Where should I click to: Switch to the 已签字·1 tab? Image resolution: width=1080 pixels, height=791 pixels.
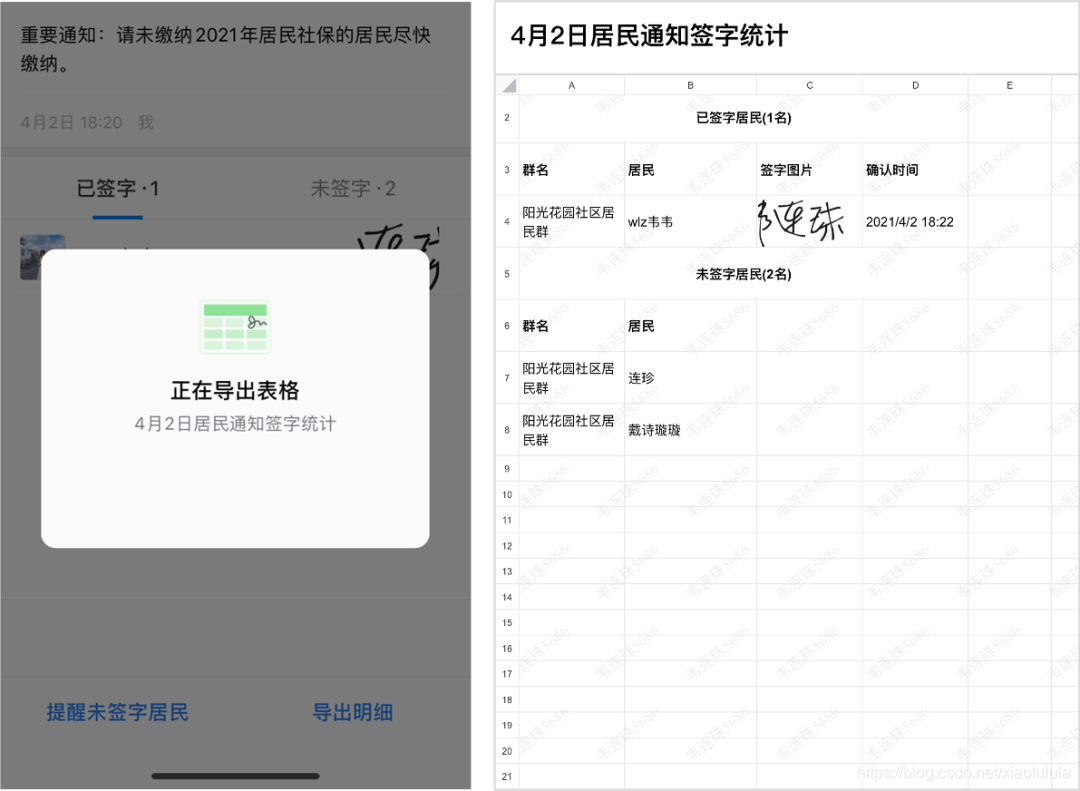coord(118,188)
